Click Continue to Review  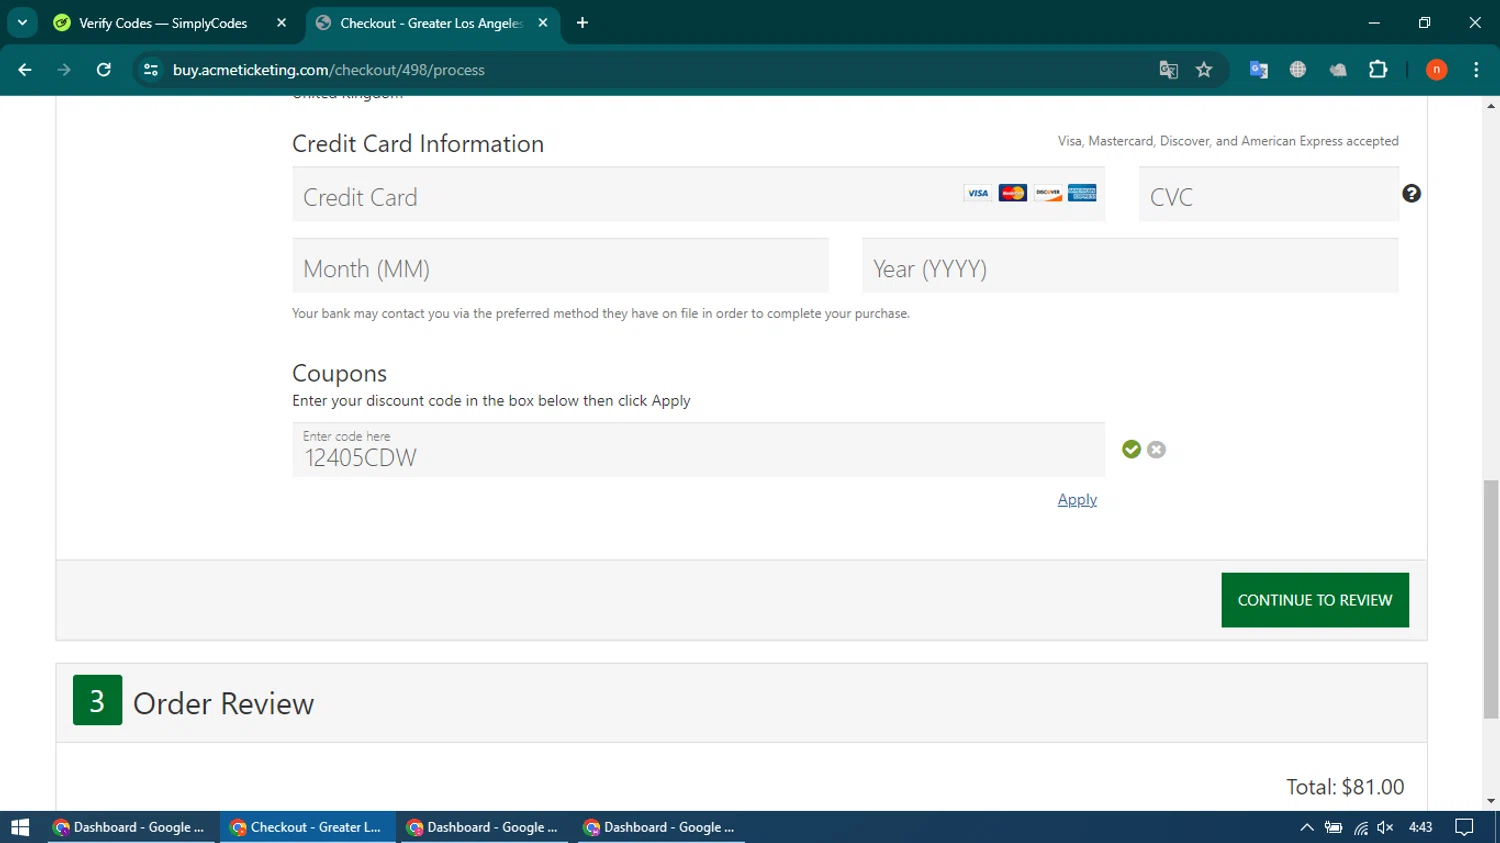click(1315, 600)
